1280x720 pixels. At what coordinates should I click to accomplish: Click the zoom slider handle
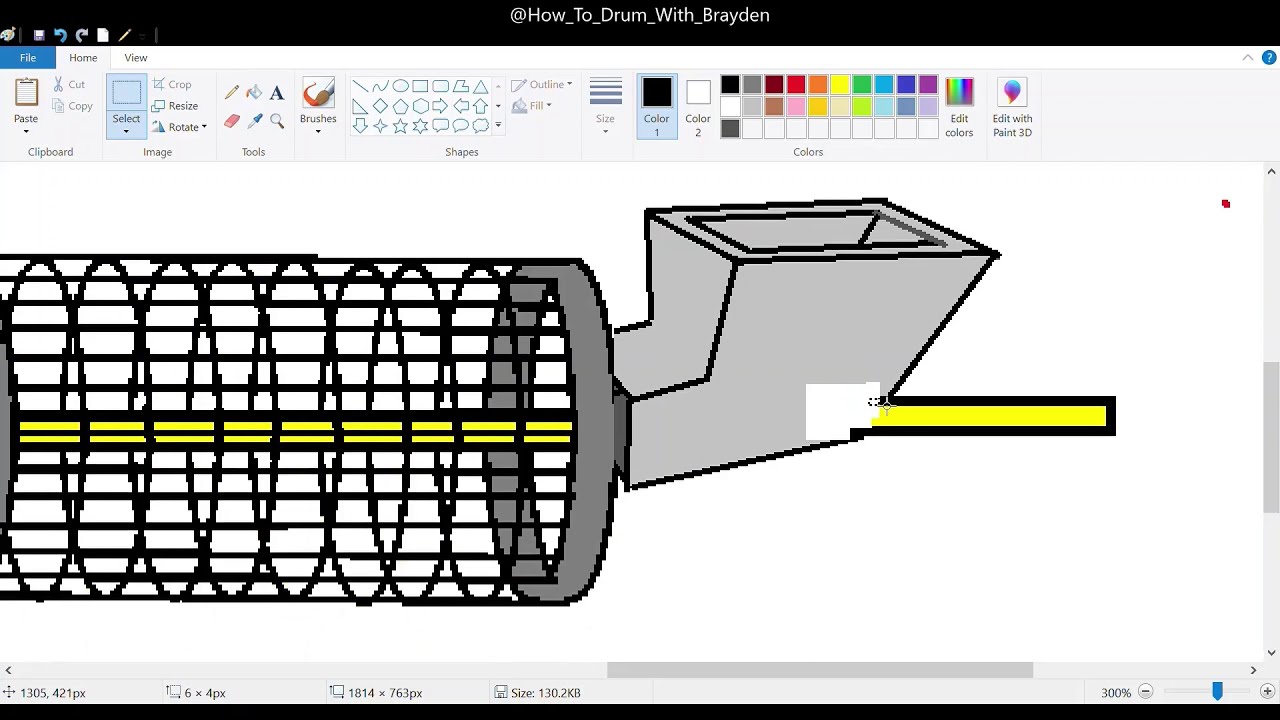pos(1217,692)
